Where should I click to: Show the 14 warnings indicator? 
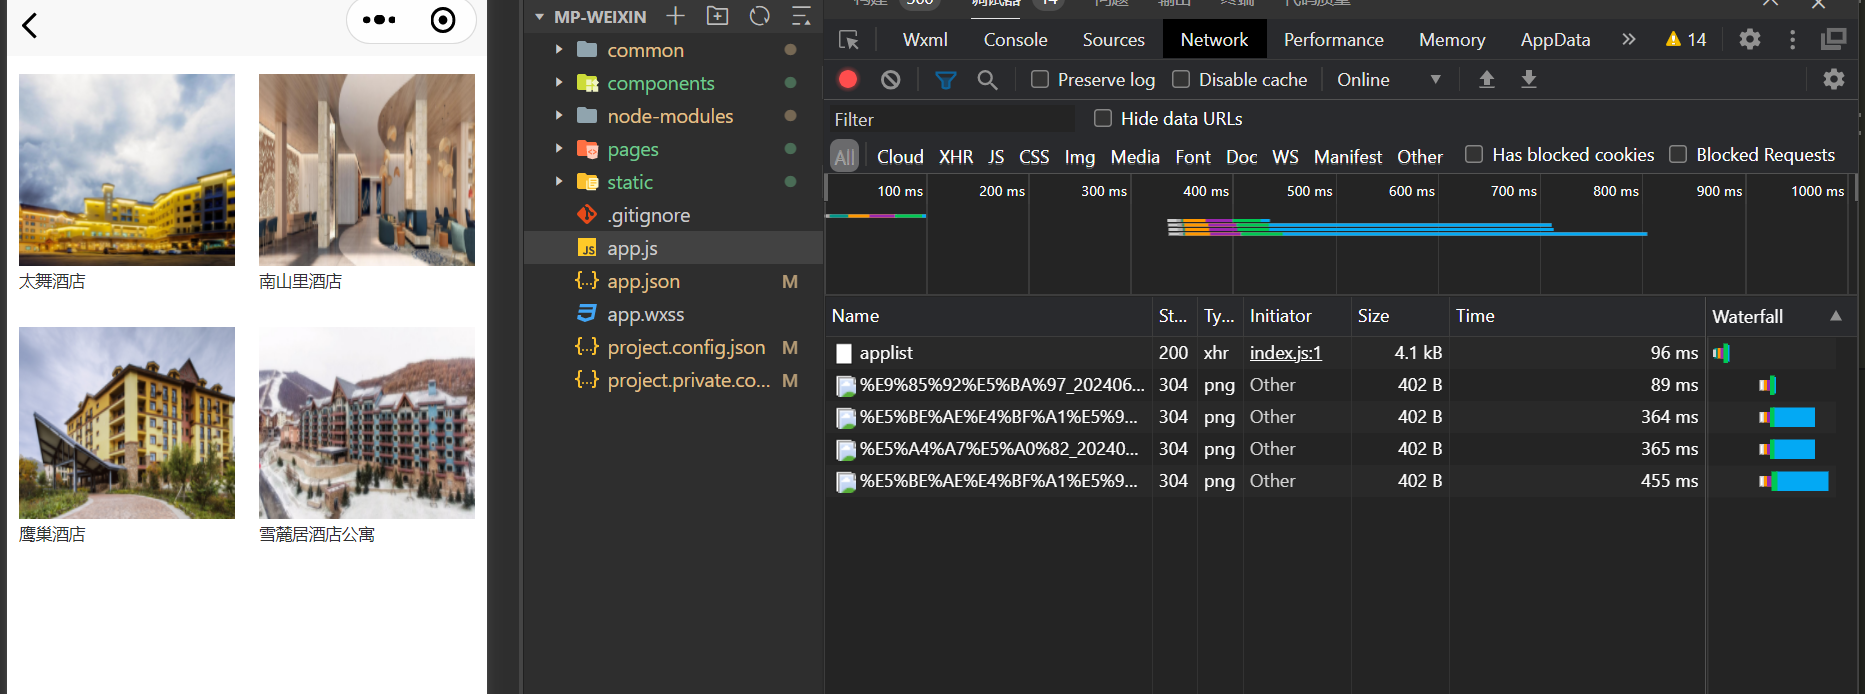coord(1686,39)
